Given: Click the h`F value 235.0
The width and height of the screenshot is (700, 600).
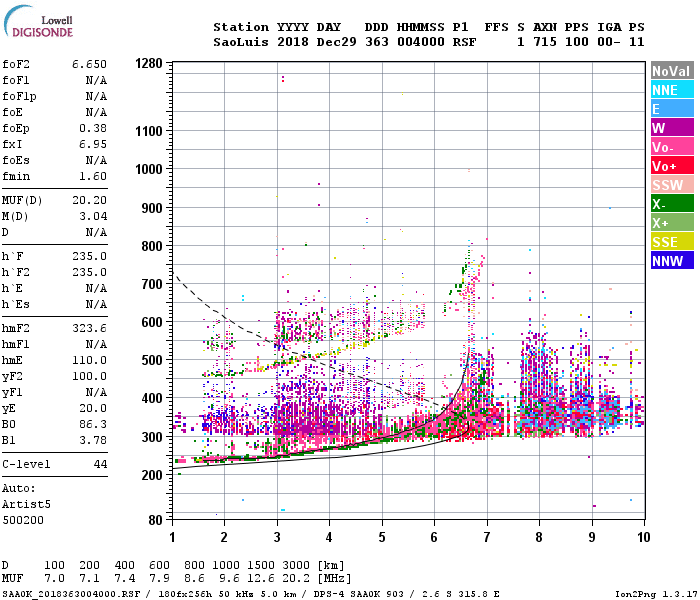Looking at the screenshot, I should tap(89, 256).
